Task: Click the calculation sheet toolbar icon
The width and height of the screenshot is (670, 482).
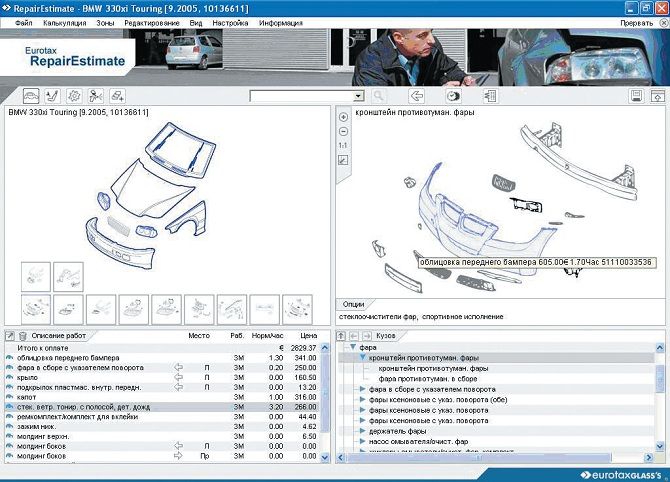Action: pyautogui.click(x=490, y=96)
